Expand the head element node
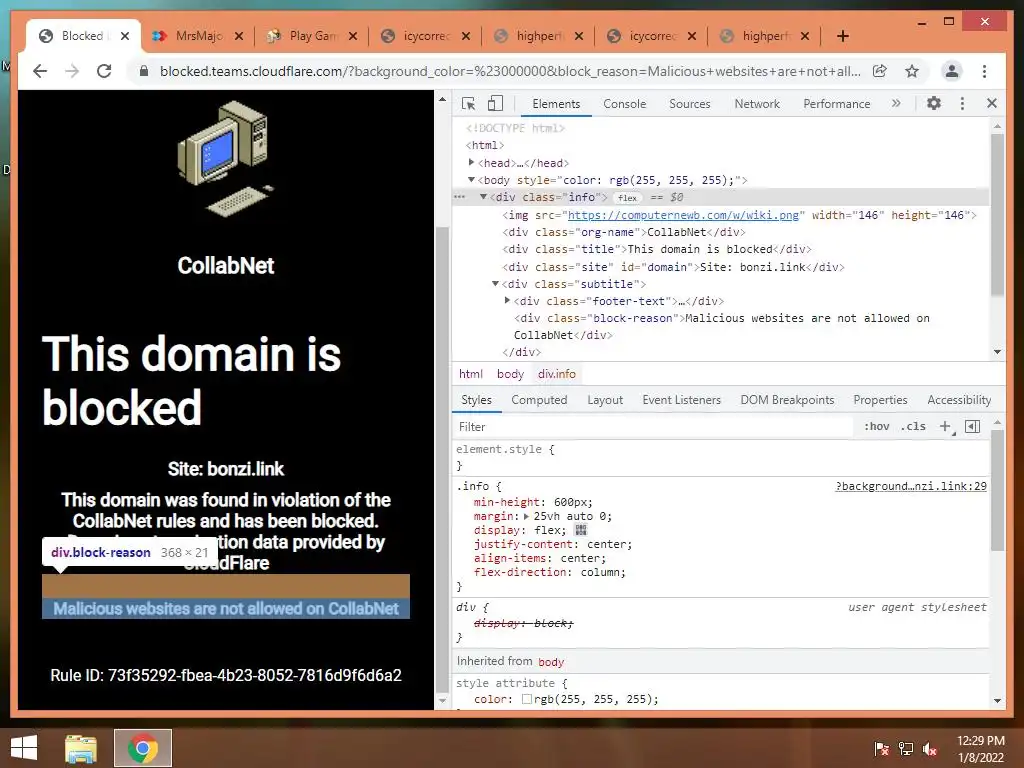The height and width of the screenshot is (768, 1024). [x=472, y=162]
